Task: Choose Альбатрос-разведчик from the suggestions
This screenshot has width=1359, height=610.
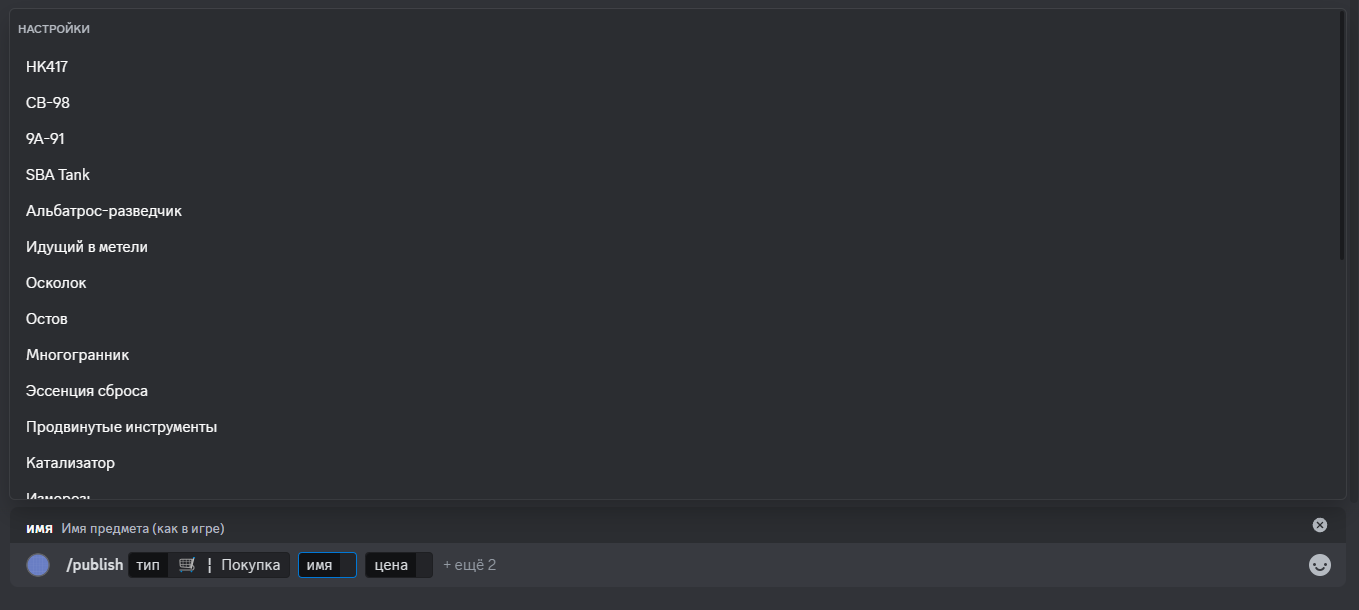Action: click(676, 211)
